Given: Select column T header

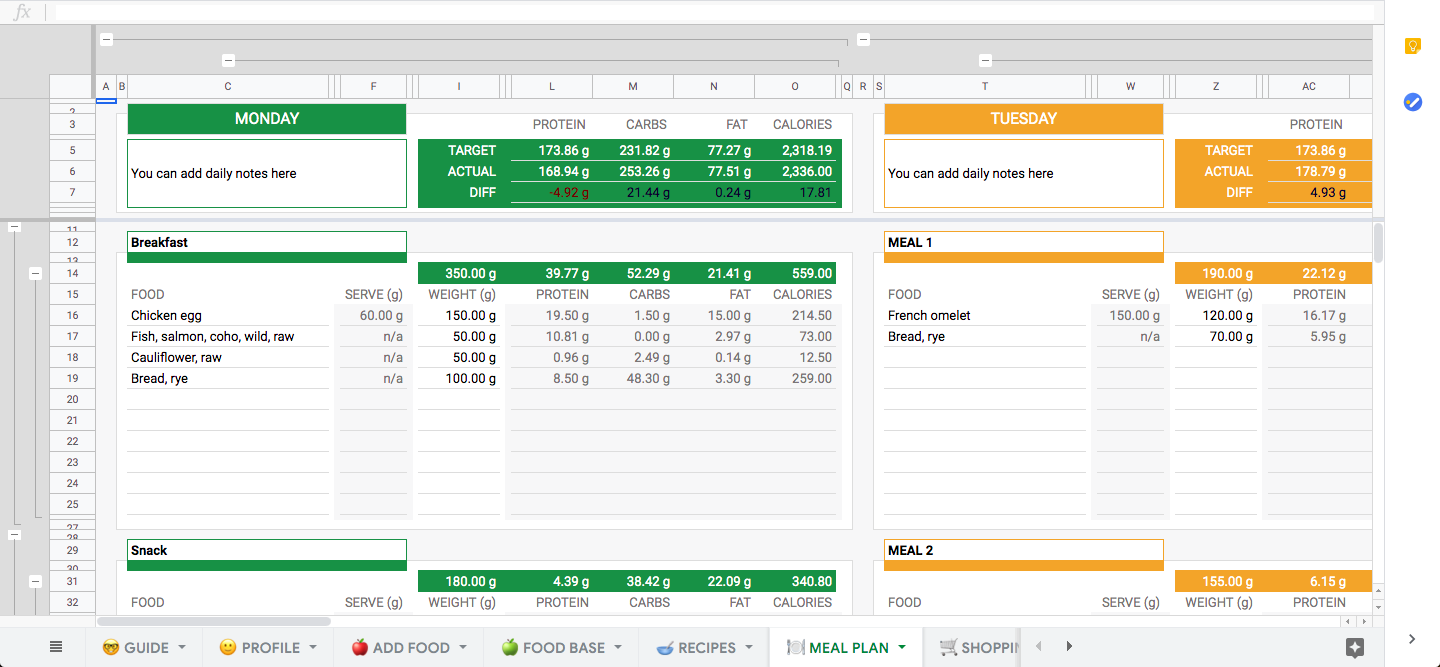Looking at the screenshot, I should tap(985, 87).
